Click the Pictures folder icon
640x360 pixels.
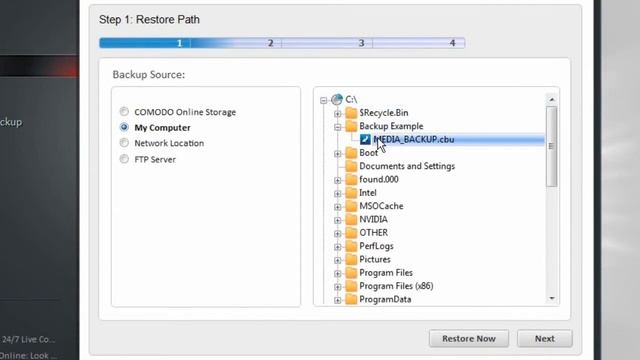[x=351, y=259]
